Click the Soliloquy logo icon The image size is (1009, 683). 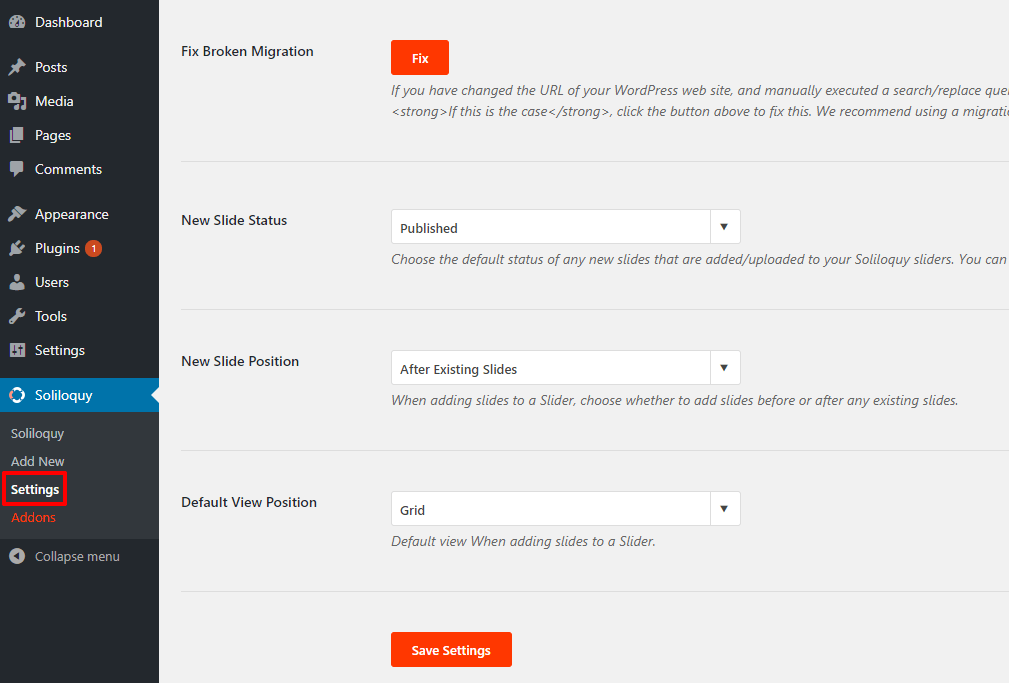click(17, 395)
